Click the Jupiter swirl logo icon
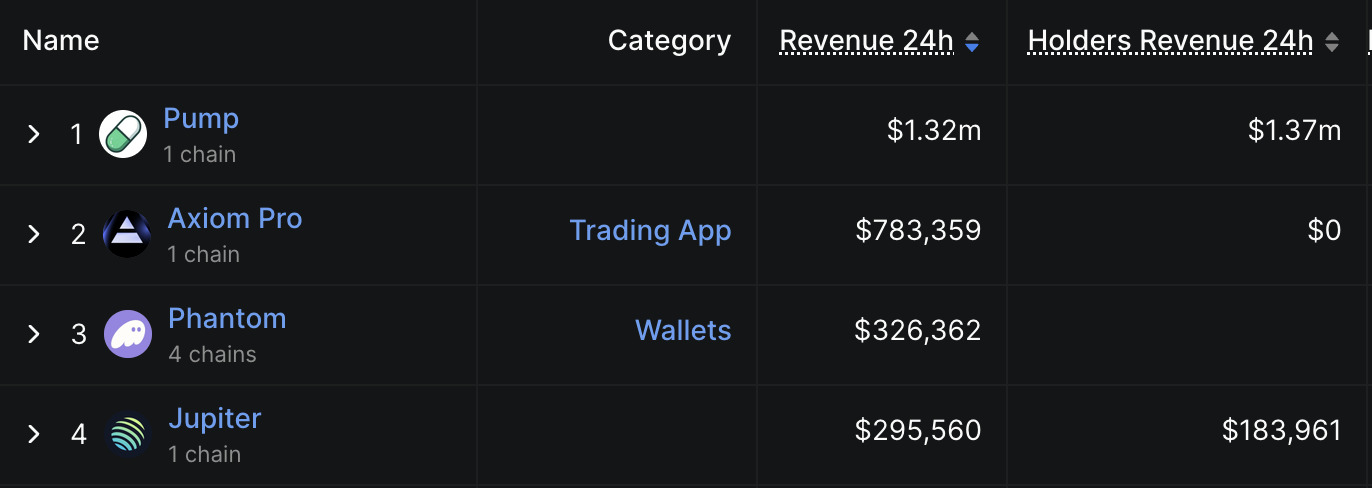The width and height of the screenshot is (1372, 488). click(x=128, y=434)
